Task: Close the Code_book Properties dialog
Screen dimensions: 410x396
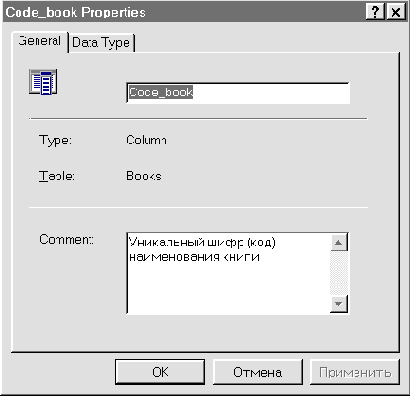Action: 395,12
